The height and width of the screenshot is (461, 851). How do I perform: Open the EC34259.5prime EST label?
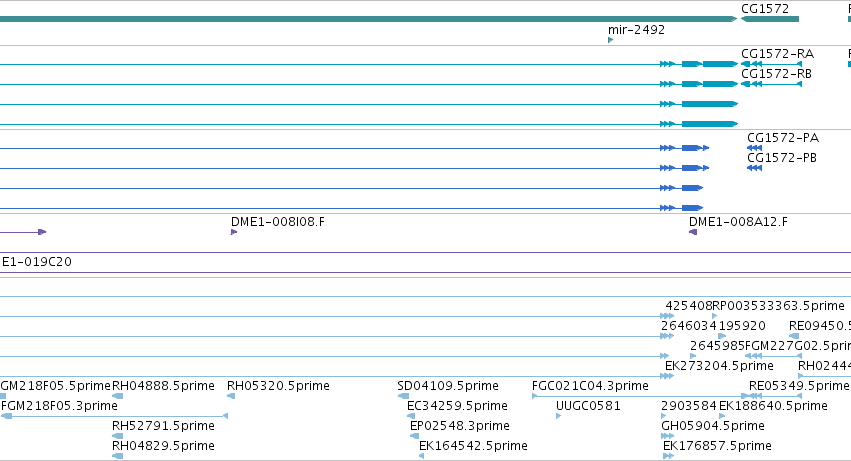457,406
